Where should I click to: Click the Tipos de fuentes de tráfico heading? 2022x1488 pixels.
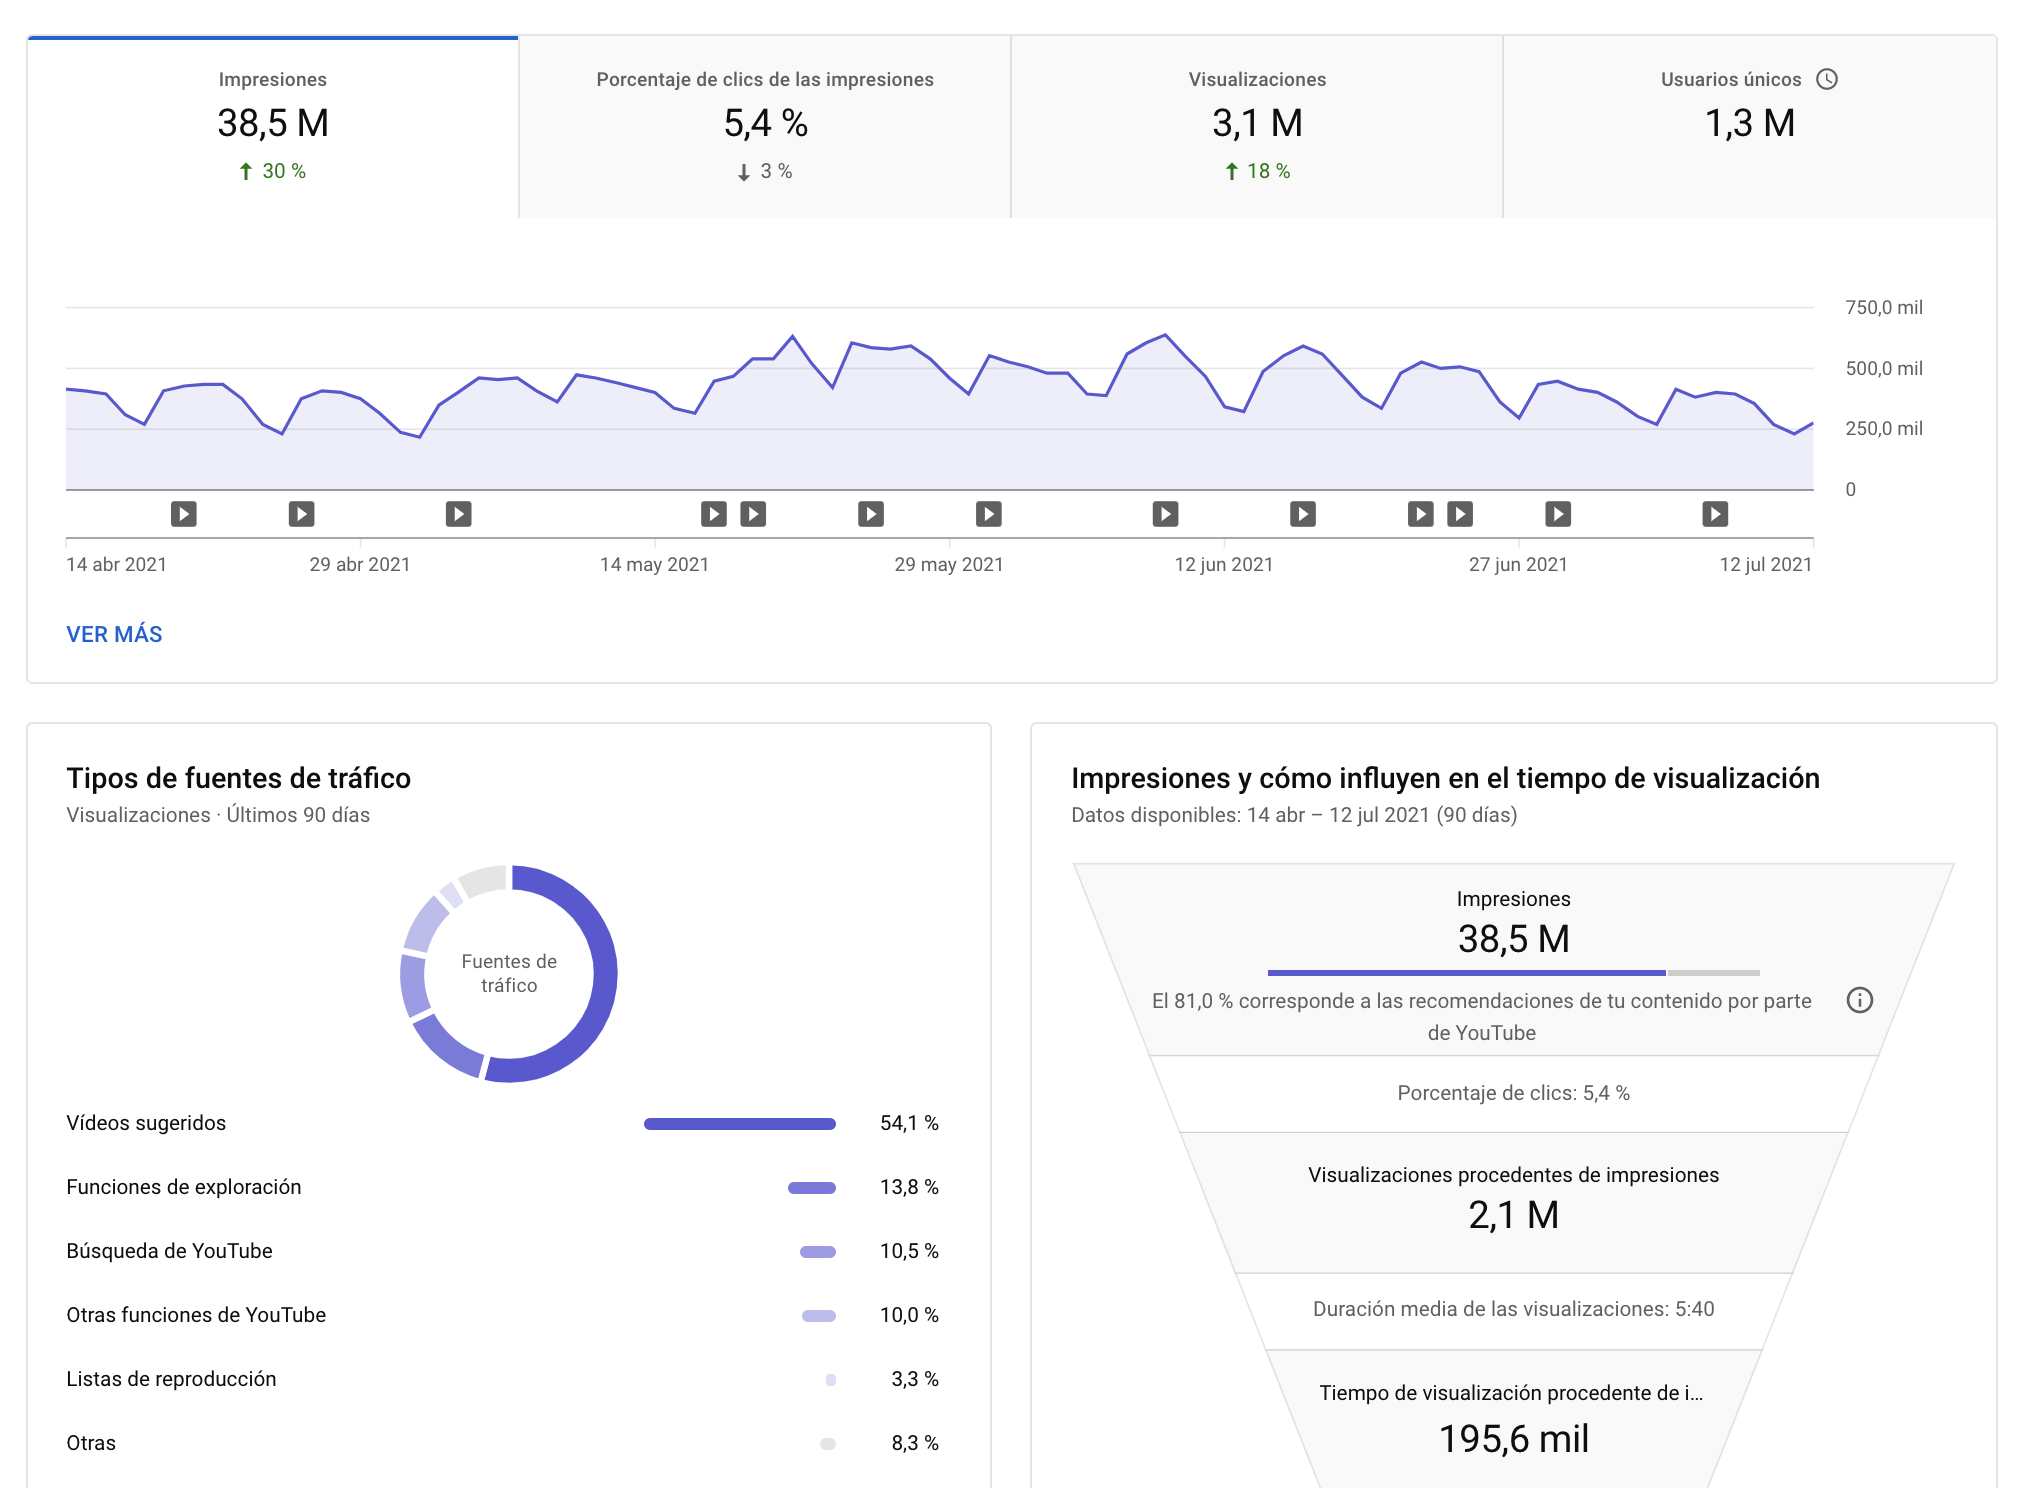pyautogui.click(x=239, y=778)
